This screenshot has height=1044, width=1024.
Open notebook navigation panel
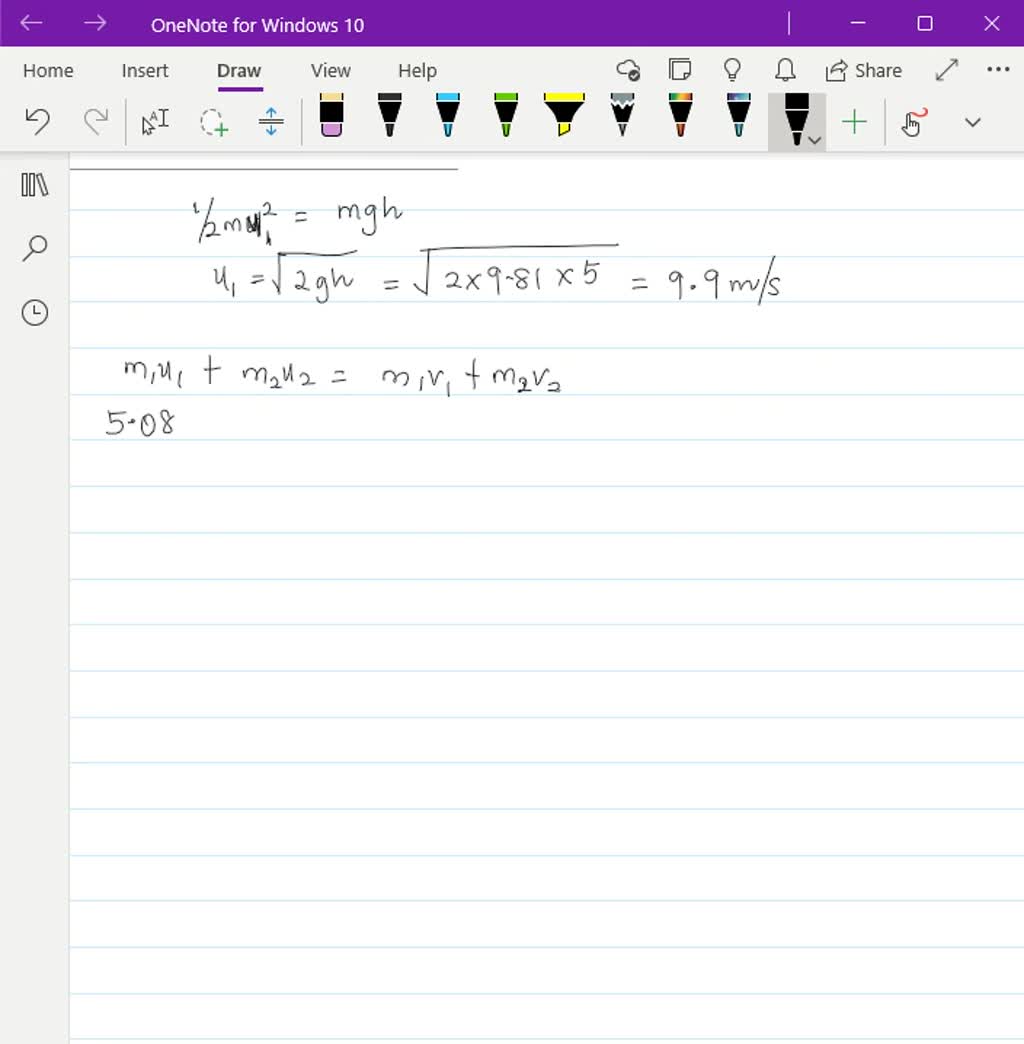pos(35,184)
